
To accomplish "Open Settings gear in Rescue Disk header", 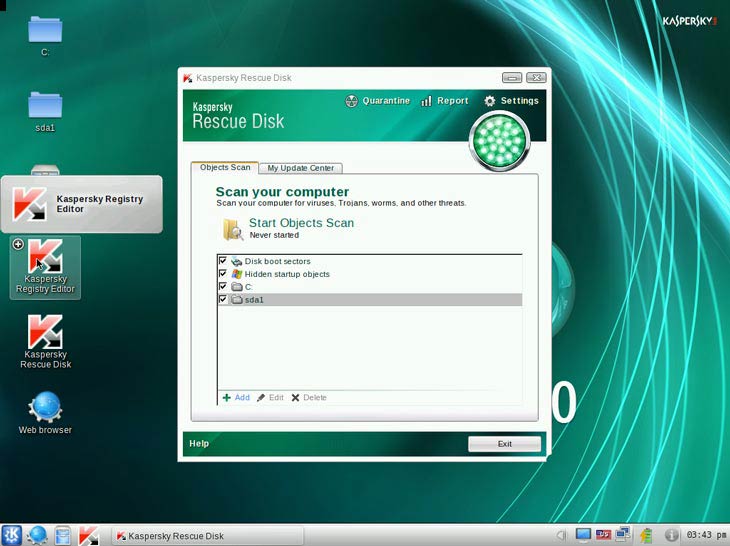I will (x=511, y=101).
